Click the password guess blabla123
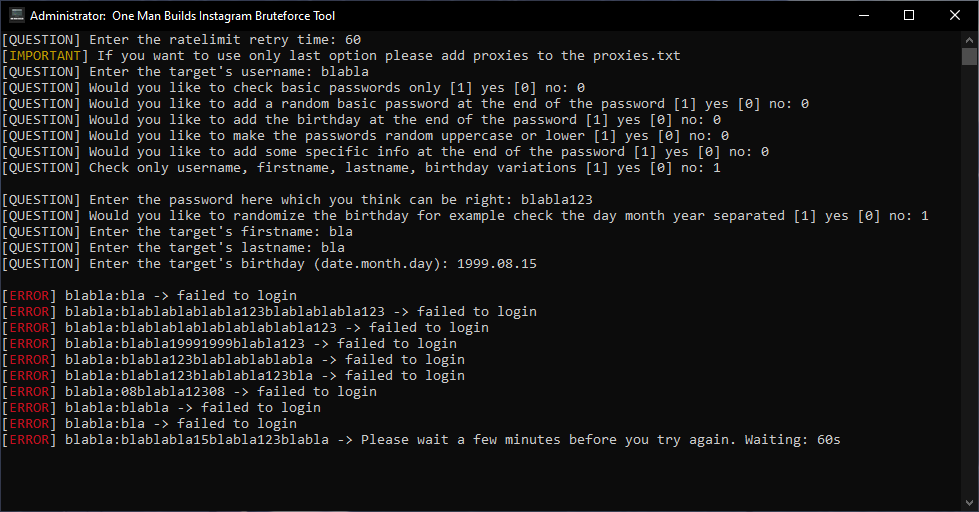Image resolution: width=979 pixels, height=512 pixels. point(556,200)
